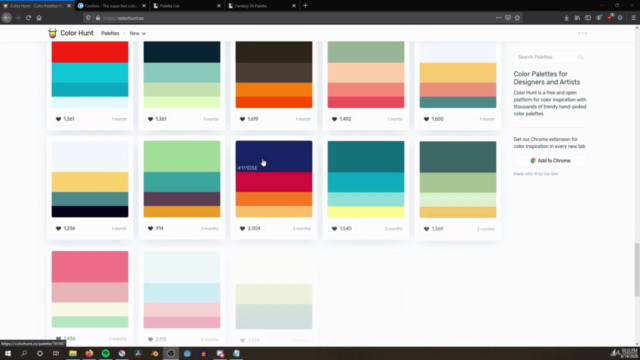640x360 pixels.
Task: Like the palette with 1,492 likes
Action: coord(341,119)
